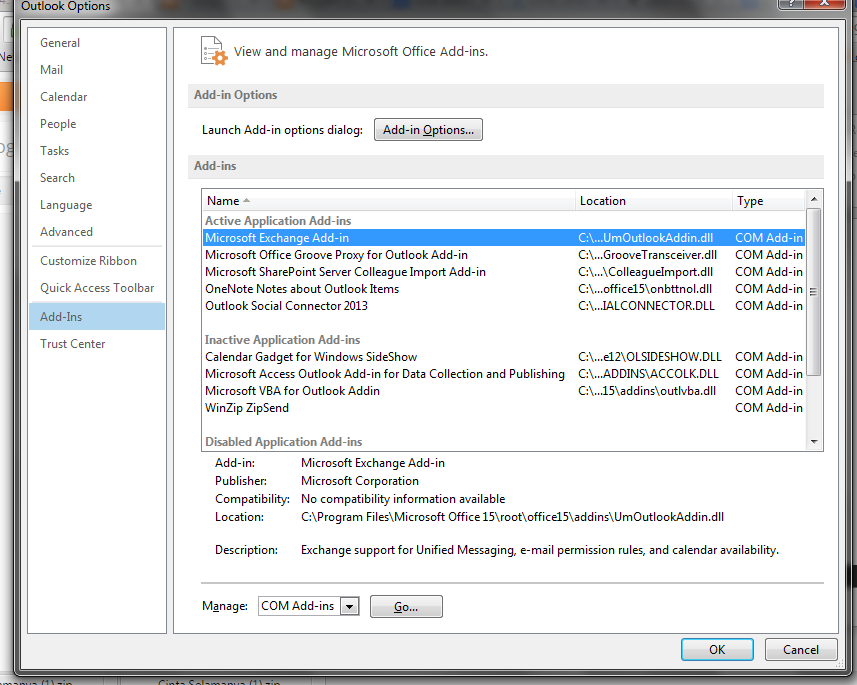Select Microsoft SharePoint Server Colleague Import Add-in

tap(503, 272)
